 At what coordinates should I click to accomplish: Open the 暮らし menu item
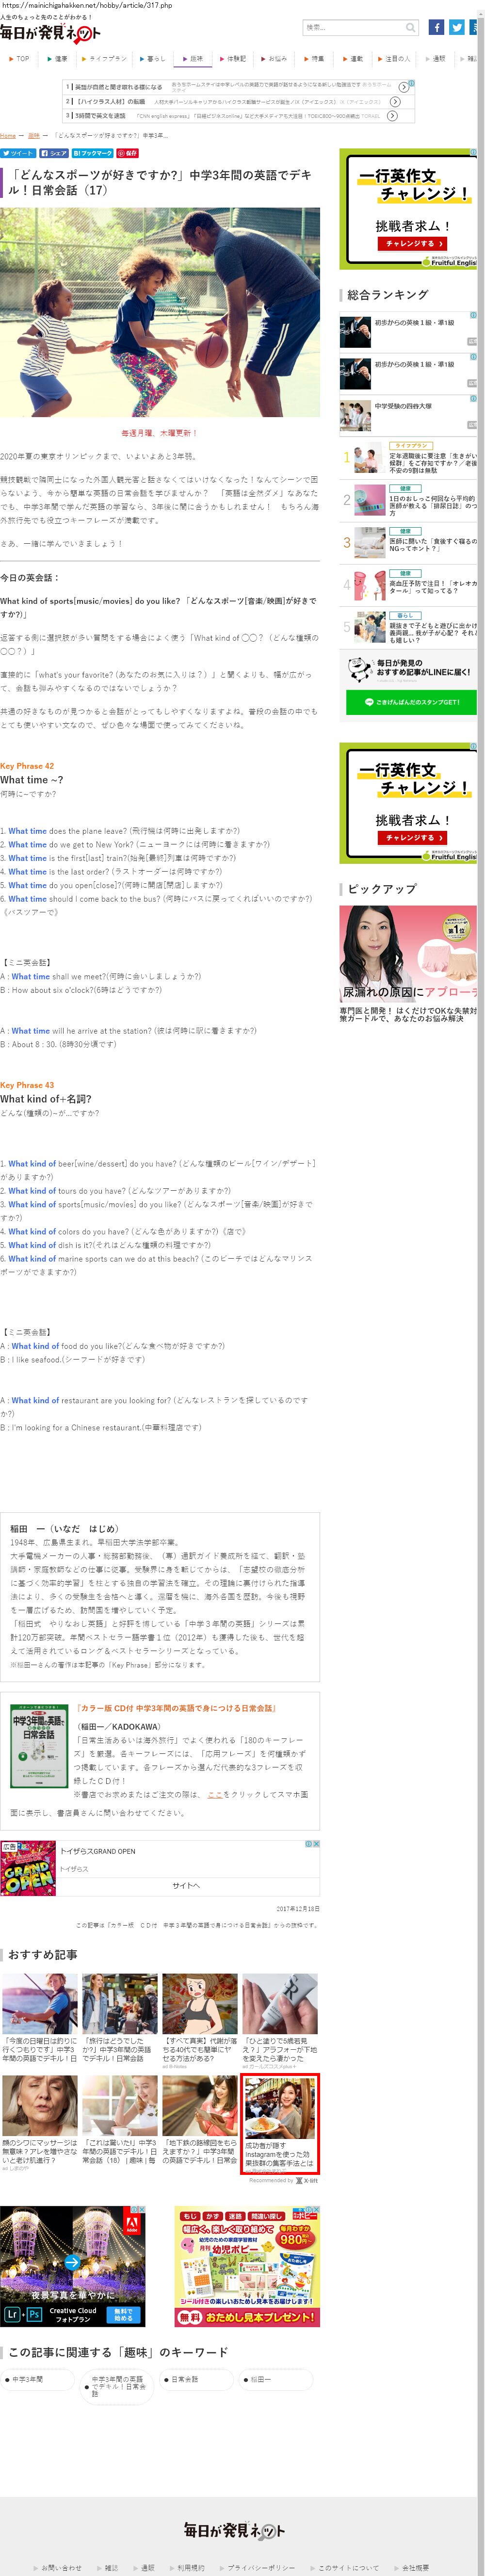tap(152, 59)
